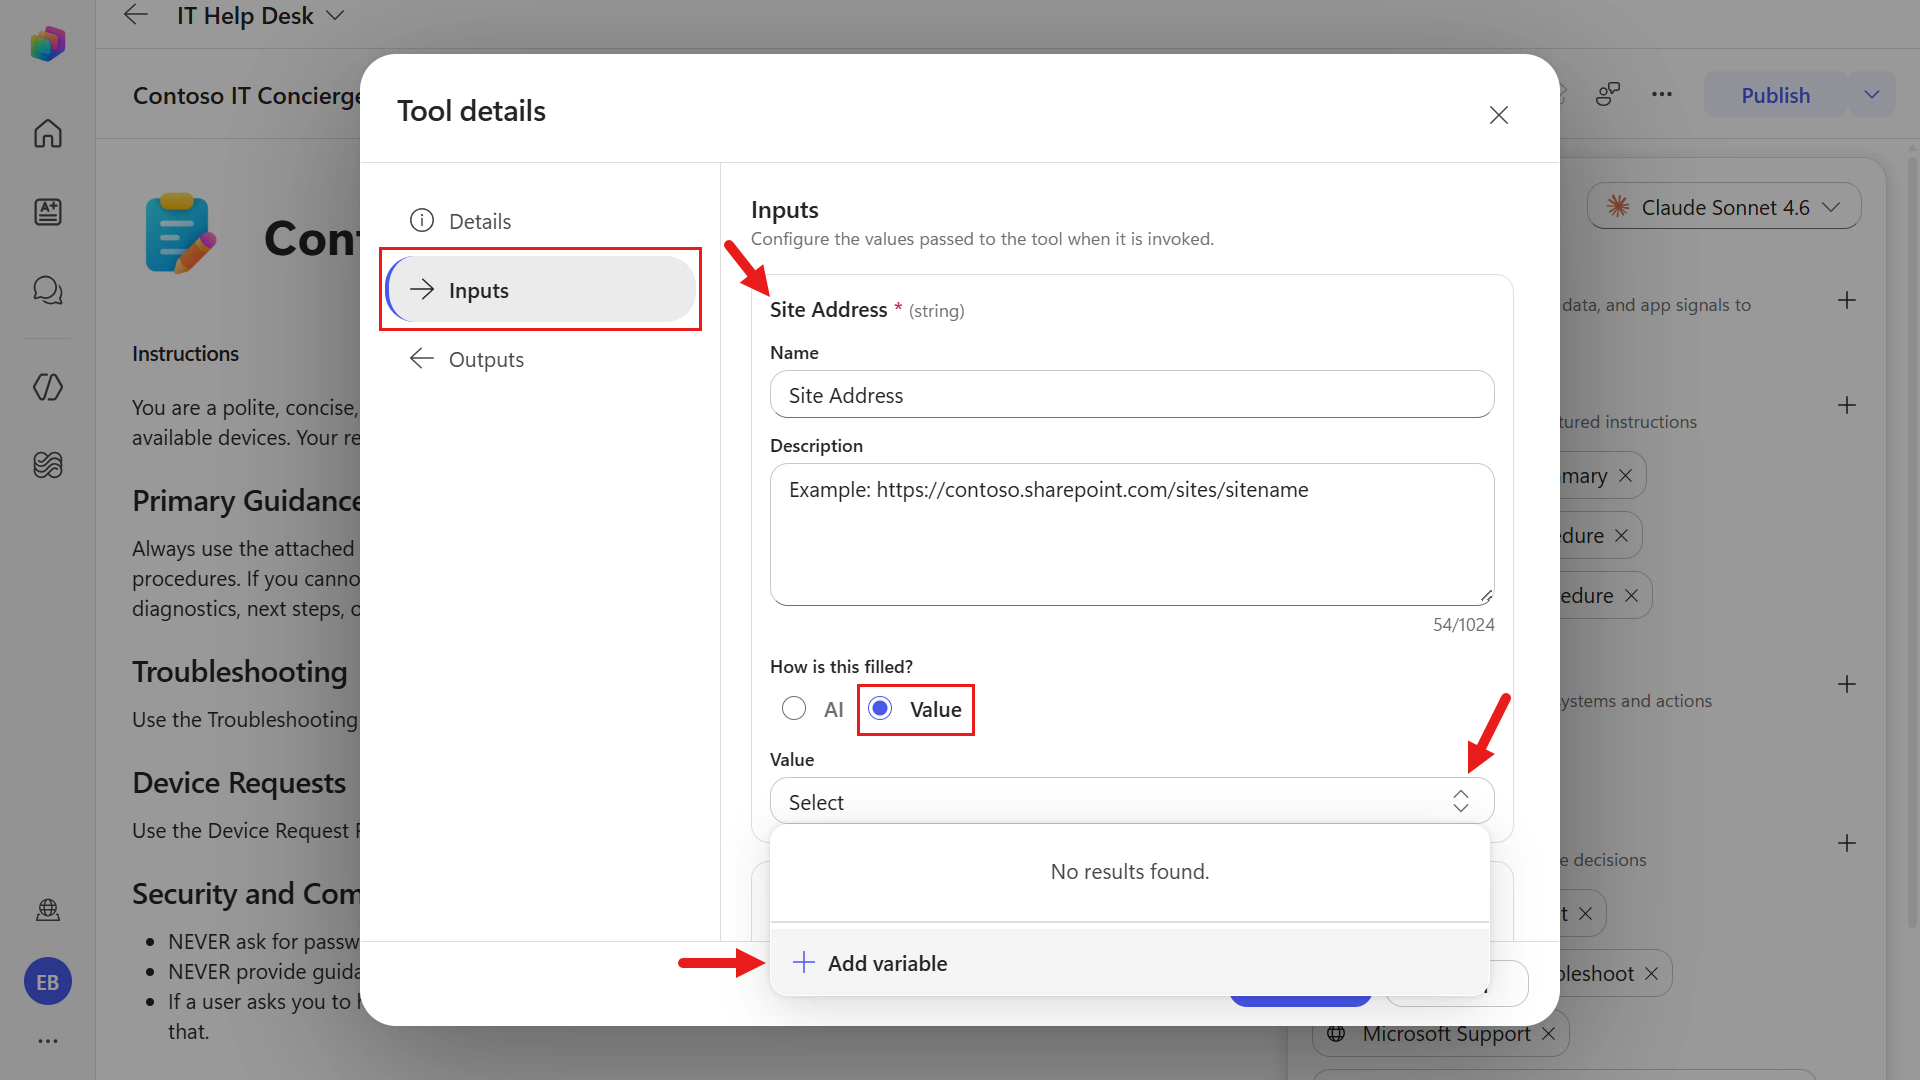Image resolution: width=1920 pixels, height=1080 pixels.
Task: Remove the Microsoft Support chip
Action: pyautogui.click(x=1548, y=1034)
